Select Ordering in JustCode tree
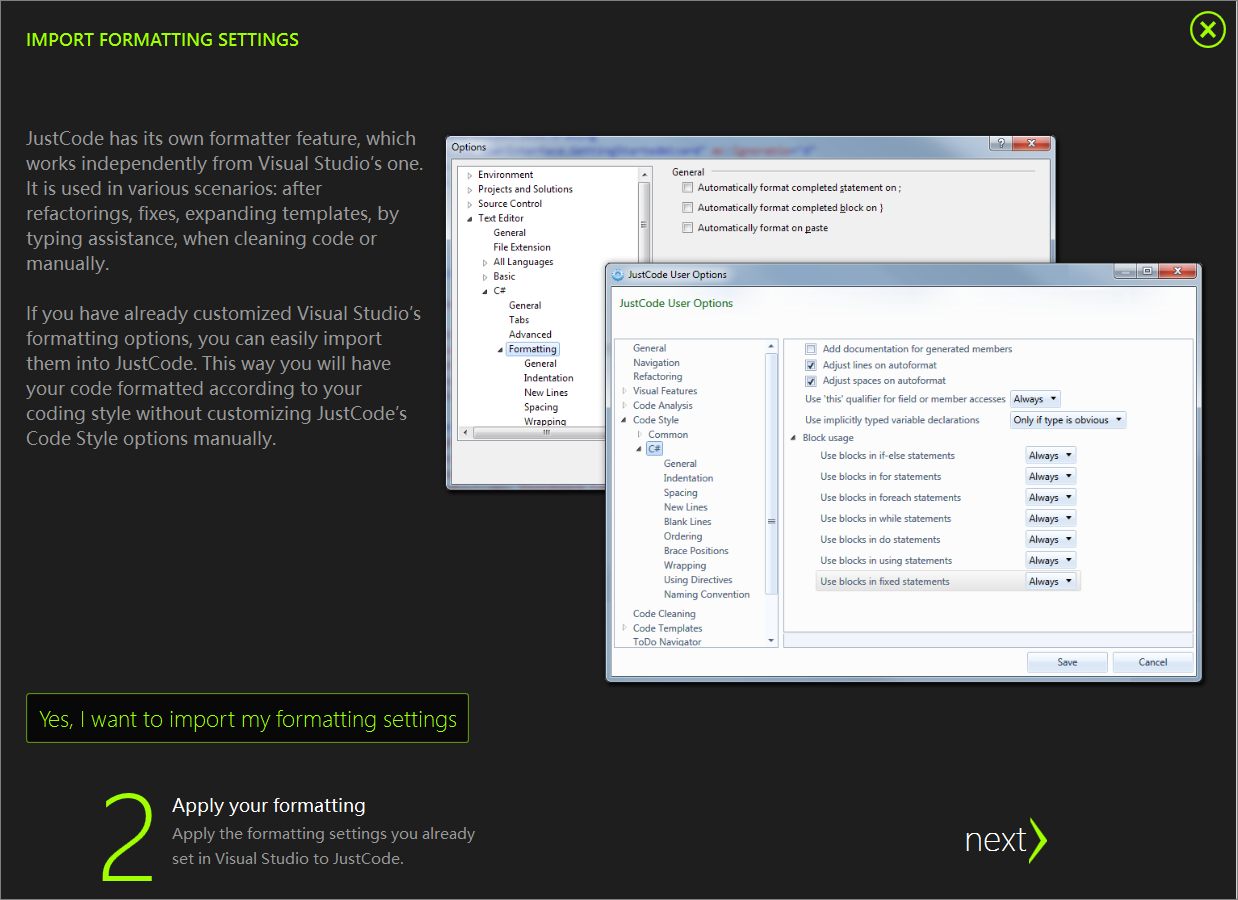This screenshot has height=900, width=1238. [683, 536]
